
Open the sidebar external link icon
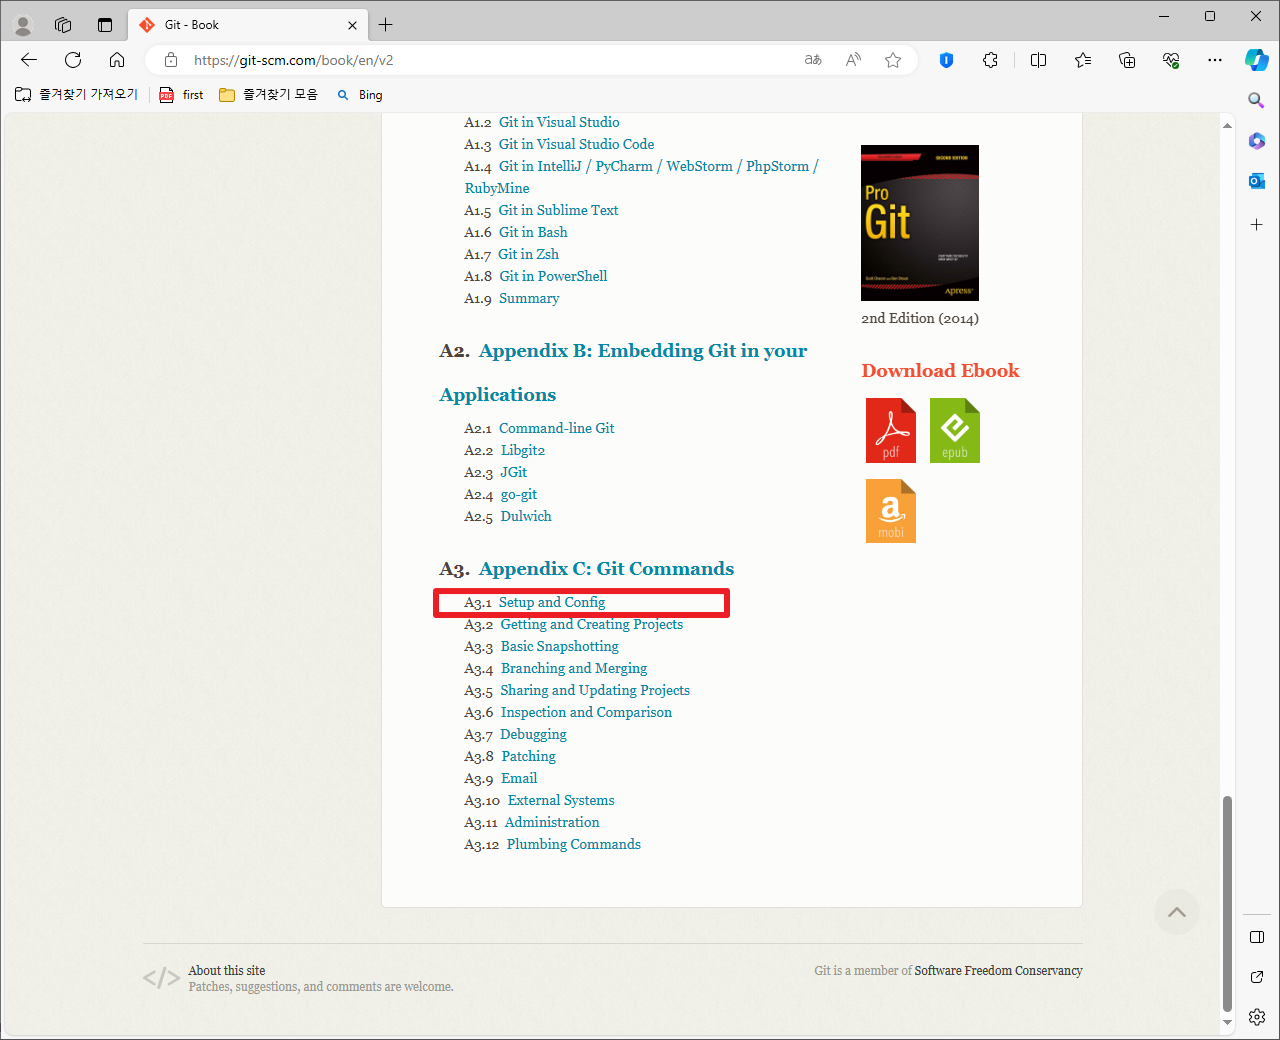point(1257,977)
